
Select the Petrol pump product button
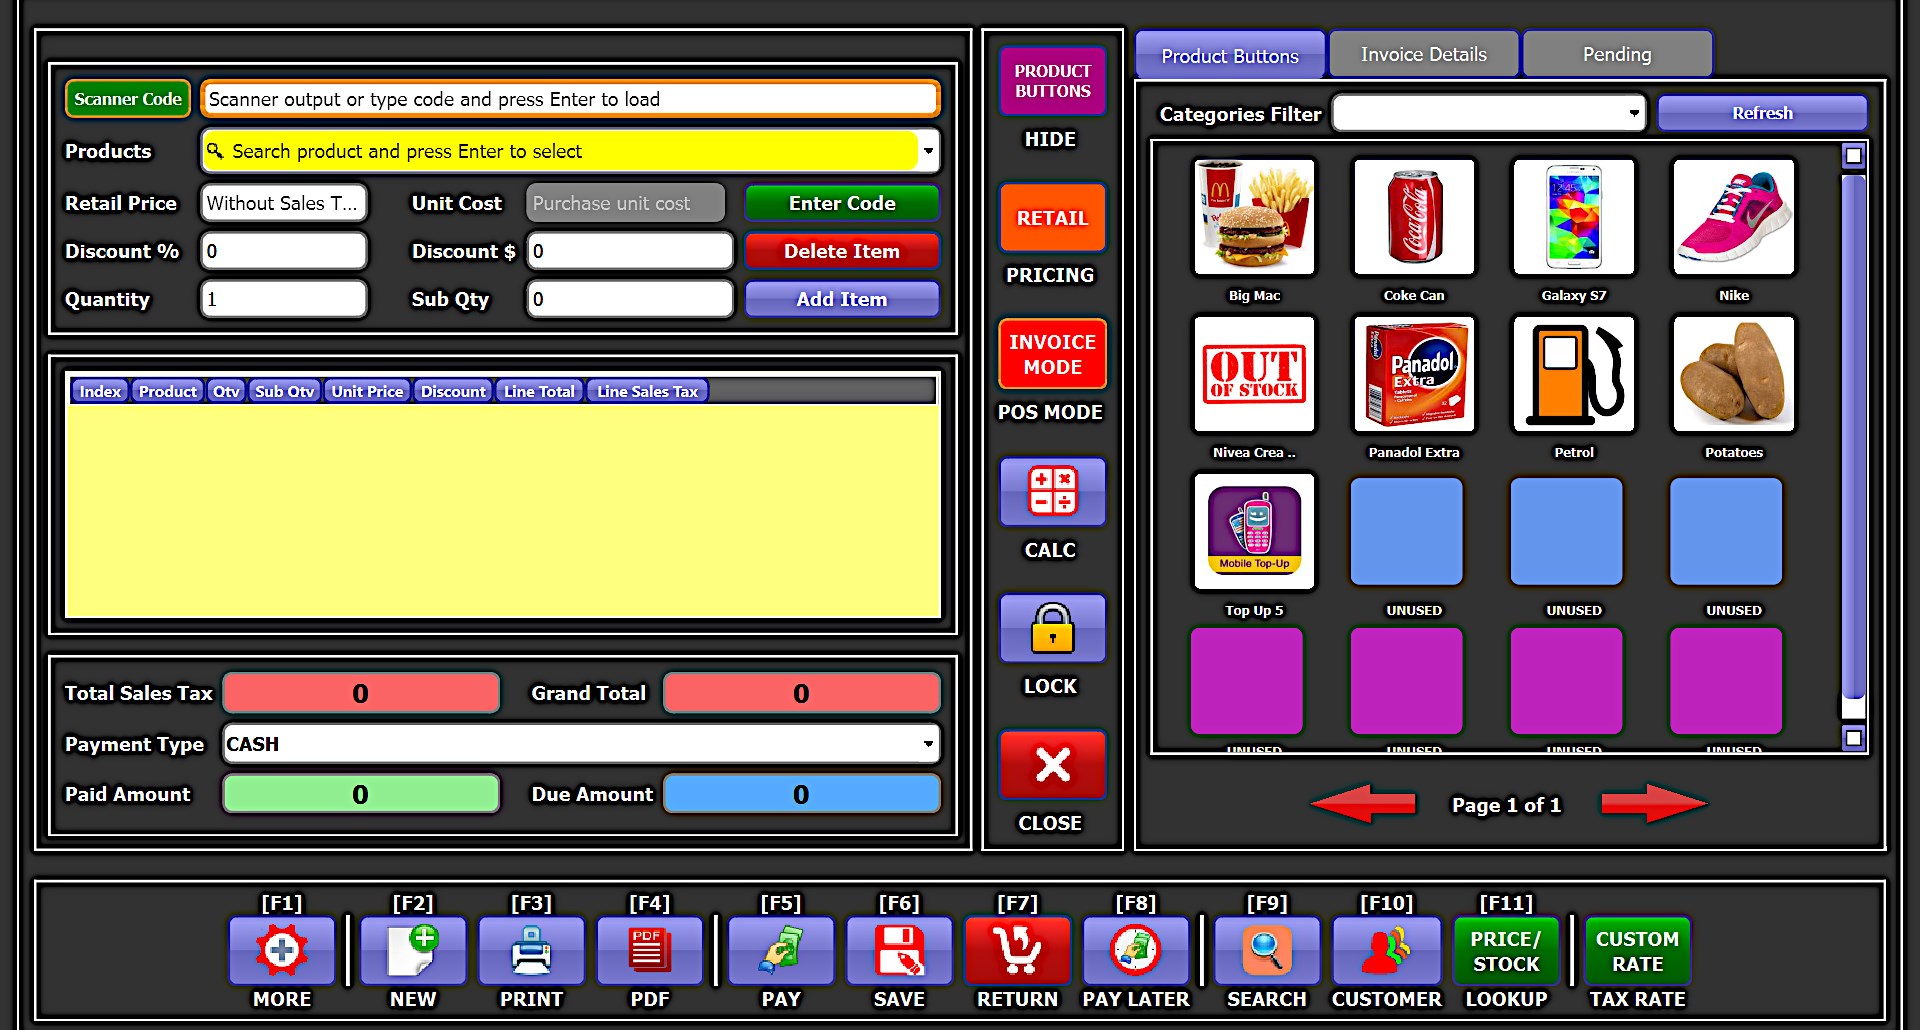coord(1574,374)
